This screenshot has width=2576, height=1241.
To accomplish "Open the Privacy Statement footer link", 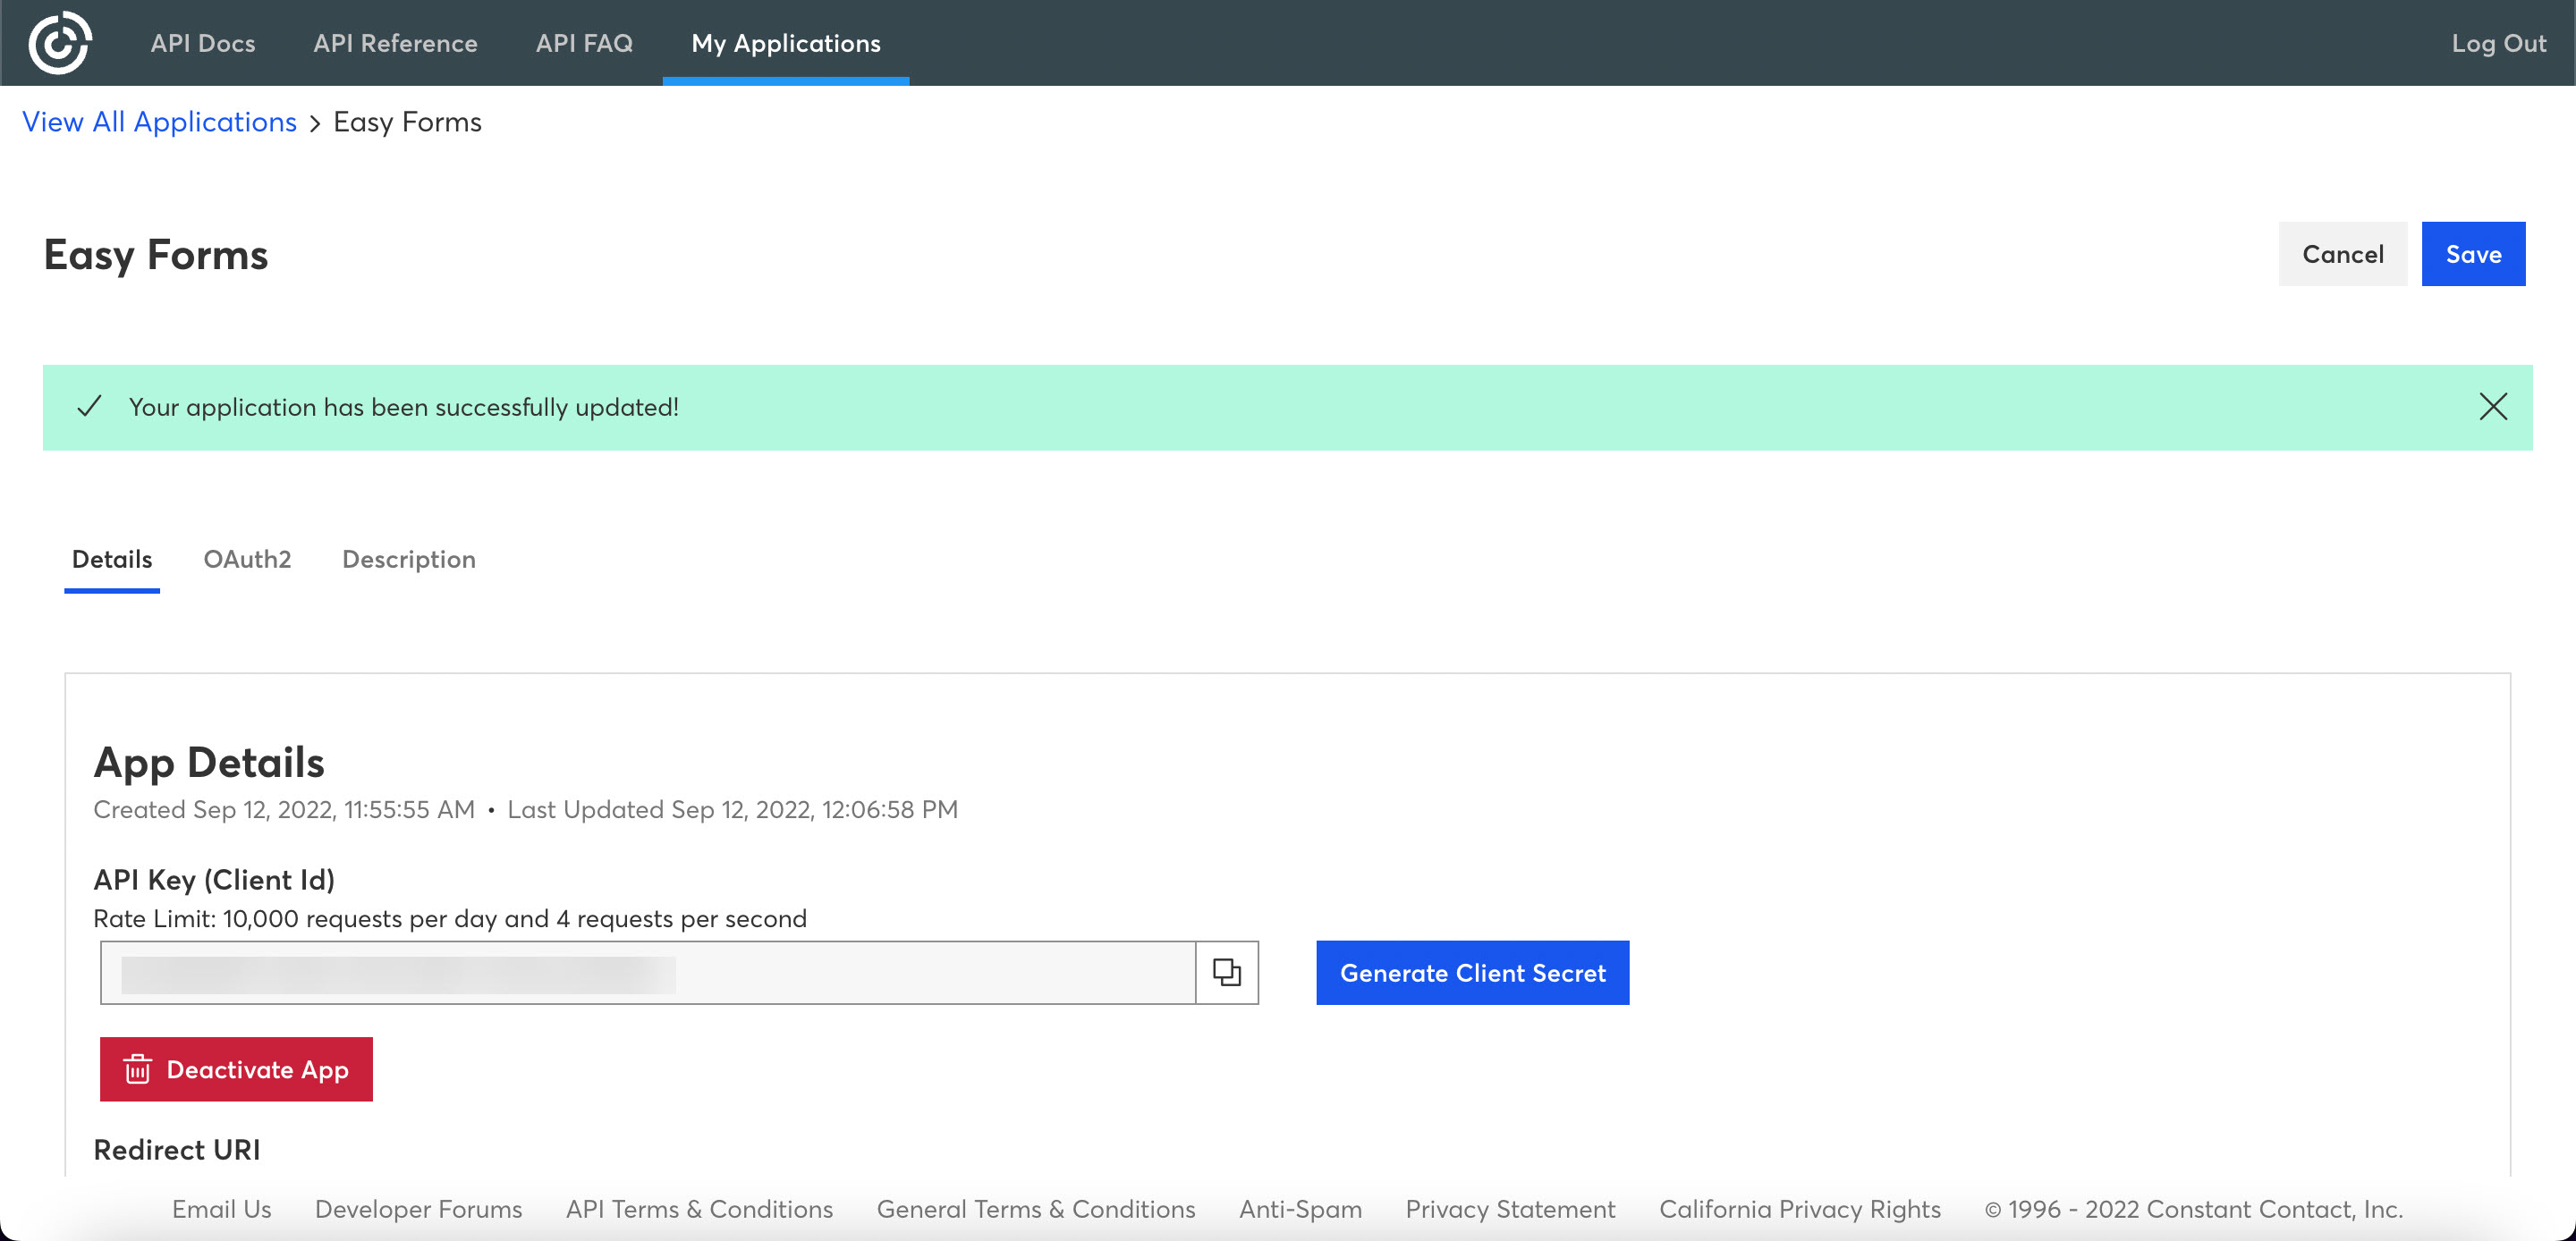I will point(1510,1209).
